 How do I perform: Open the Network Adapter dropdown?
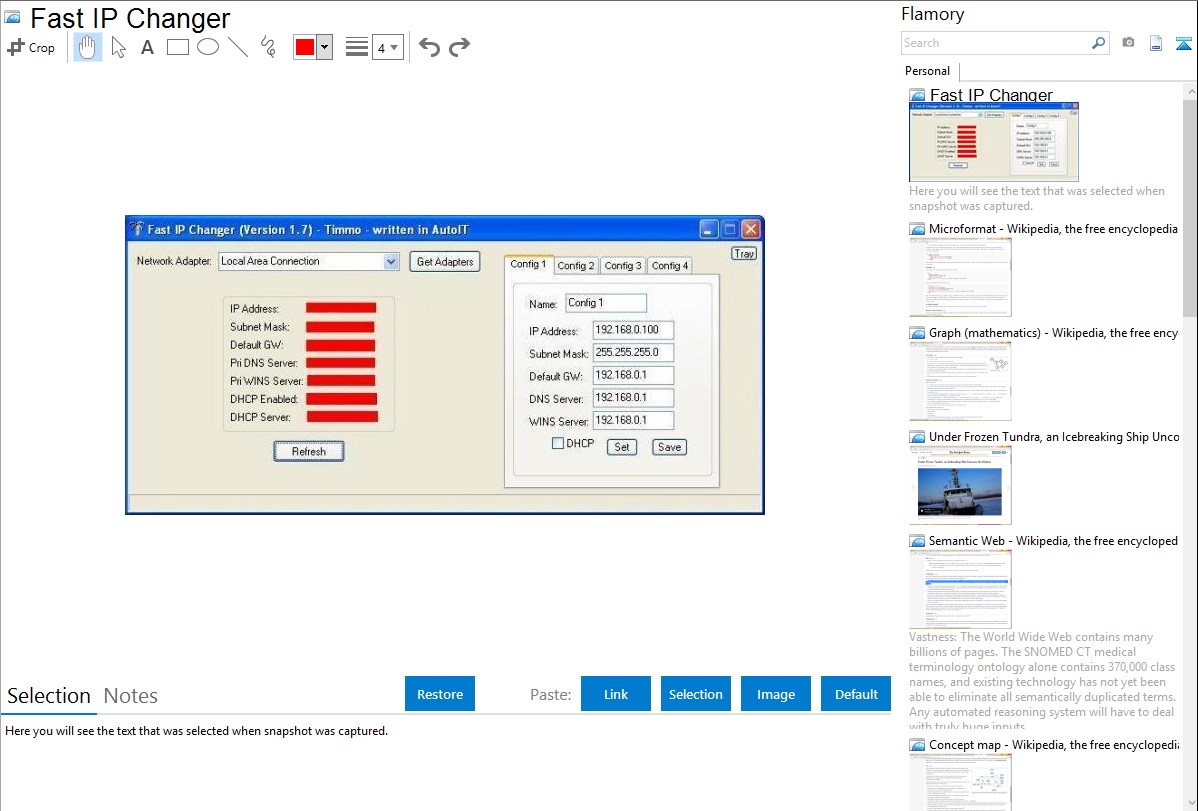point(309,261)
